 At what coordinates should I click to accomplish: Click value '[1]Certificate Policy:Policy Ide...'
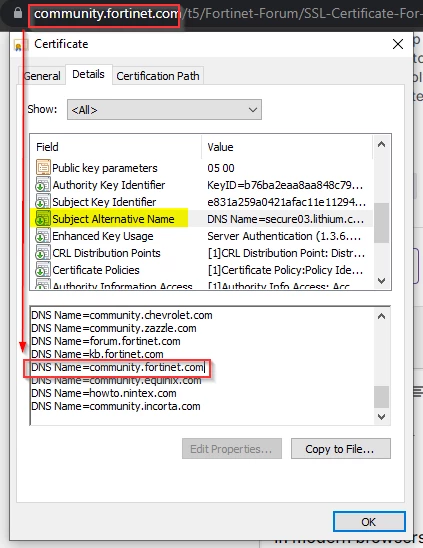click(x=285, y=270)
